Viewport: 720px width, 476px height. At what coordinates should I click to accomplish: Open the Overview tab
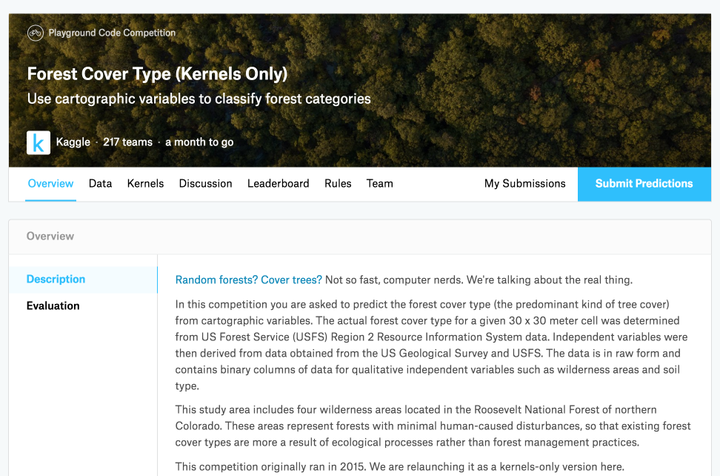(x=50, y=184)
